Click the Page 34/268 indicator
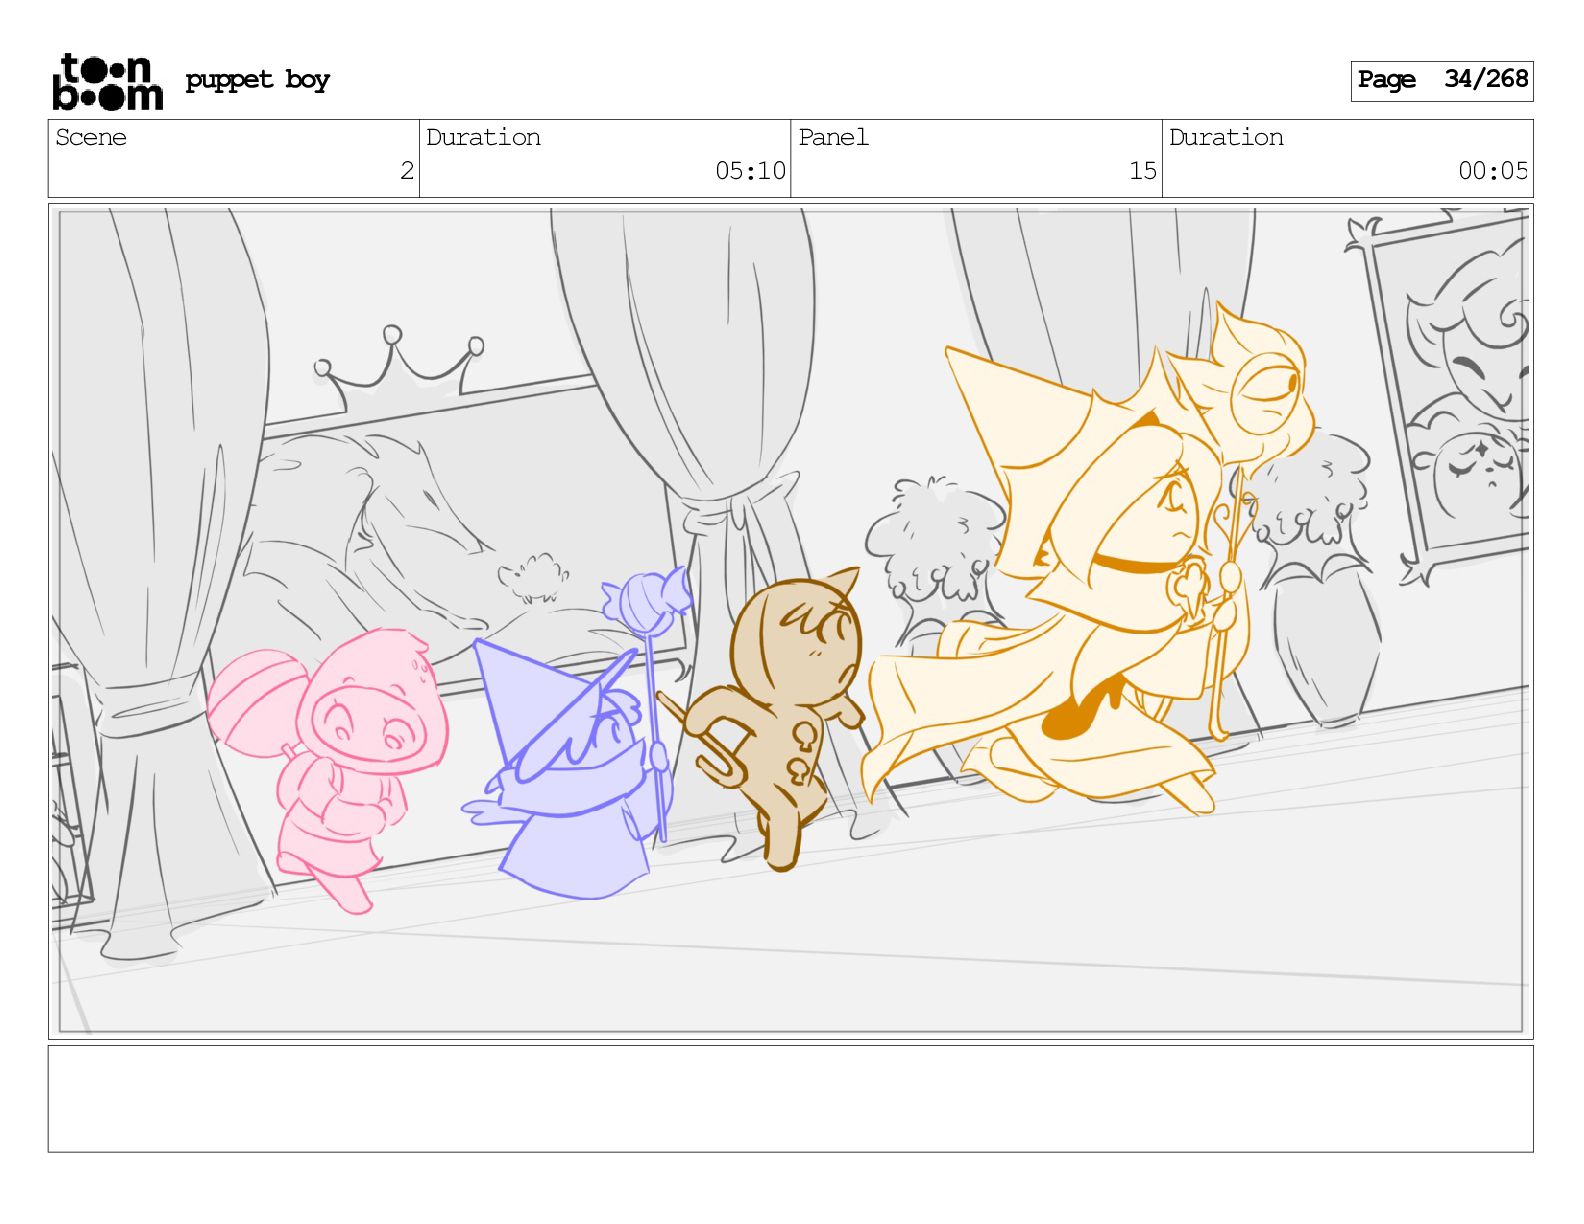Viewport: 1584px width, 1224px height. coord(1442,80)
